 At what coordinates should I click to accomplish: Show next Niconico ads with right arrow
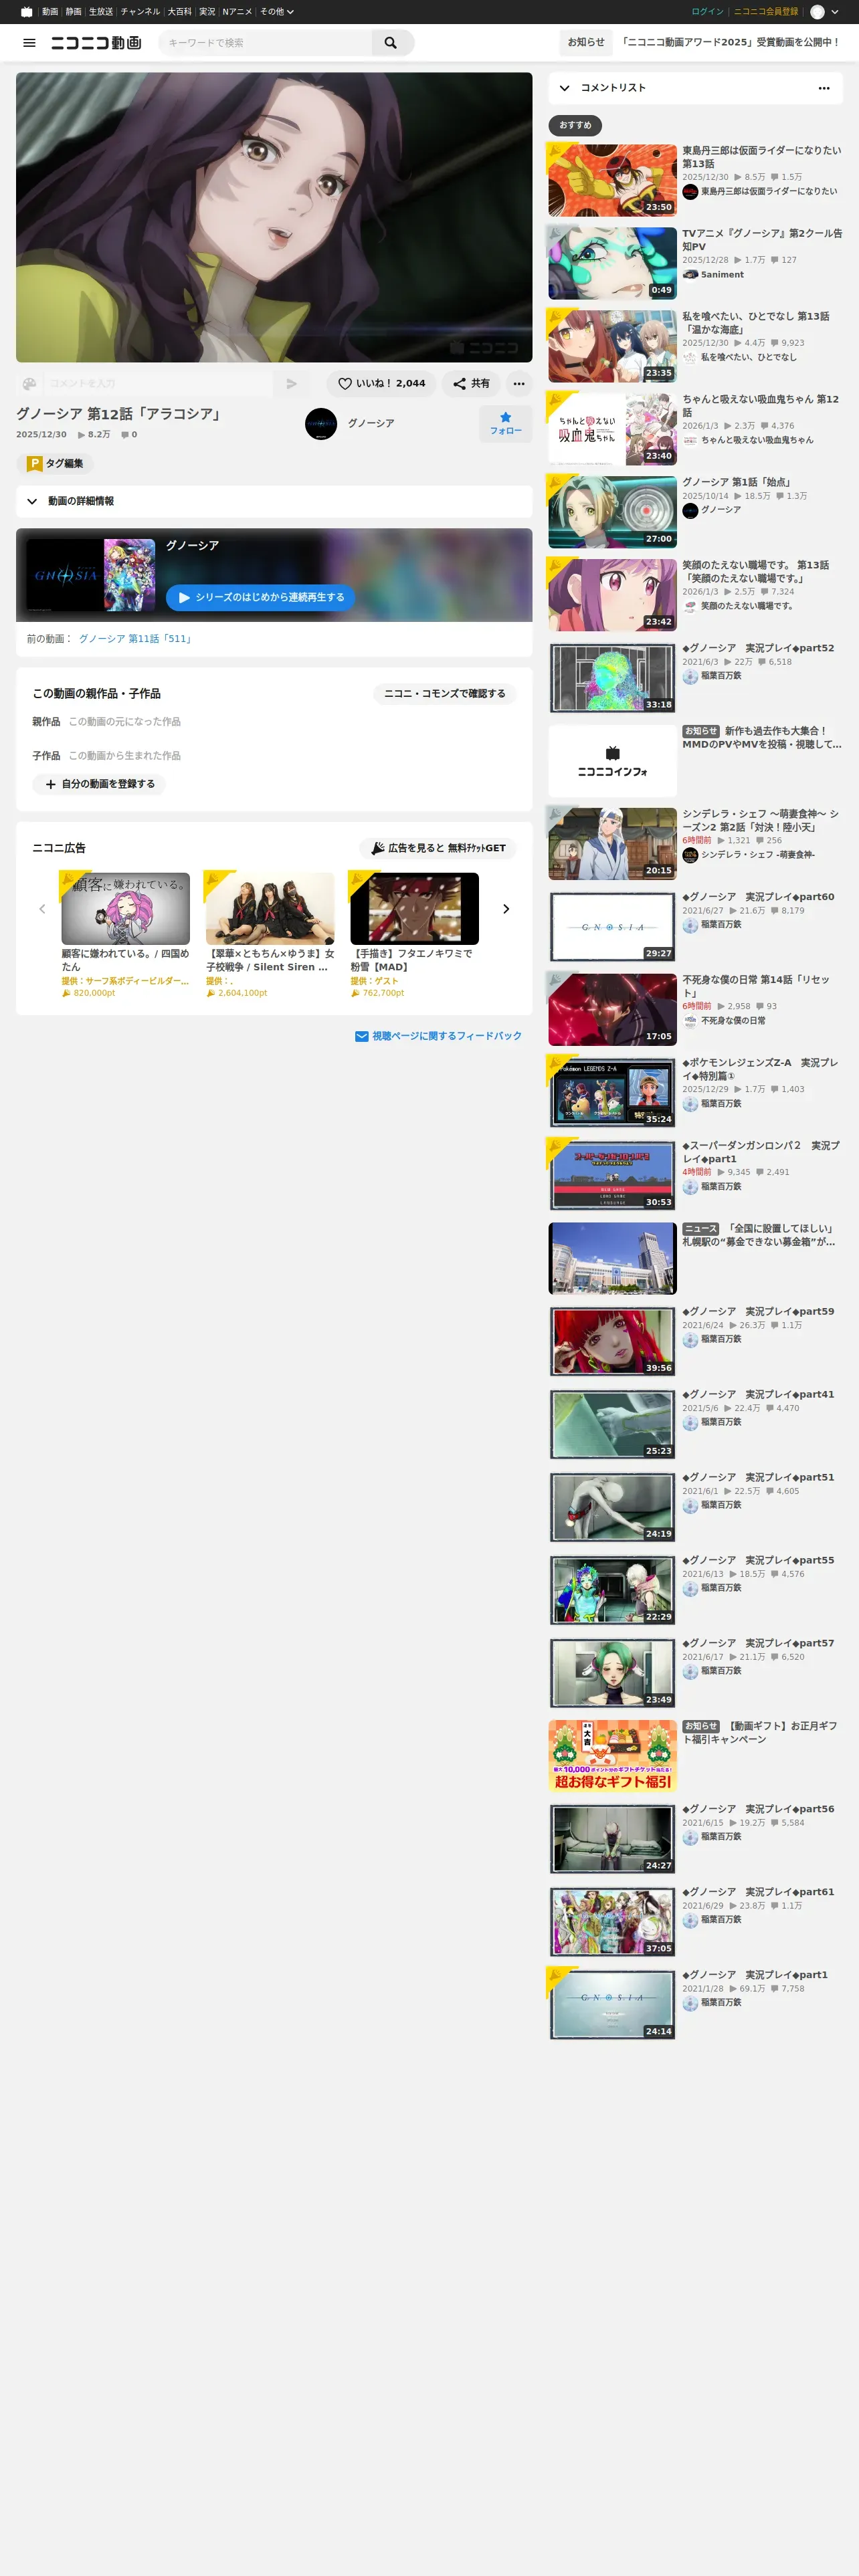(x=506, y=909)
